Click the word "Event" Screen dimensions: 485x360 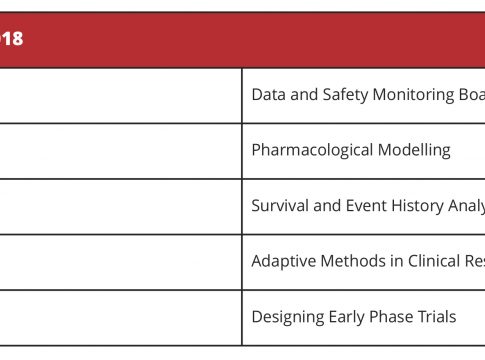(366, 206)
